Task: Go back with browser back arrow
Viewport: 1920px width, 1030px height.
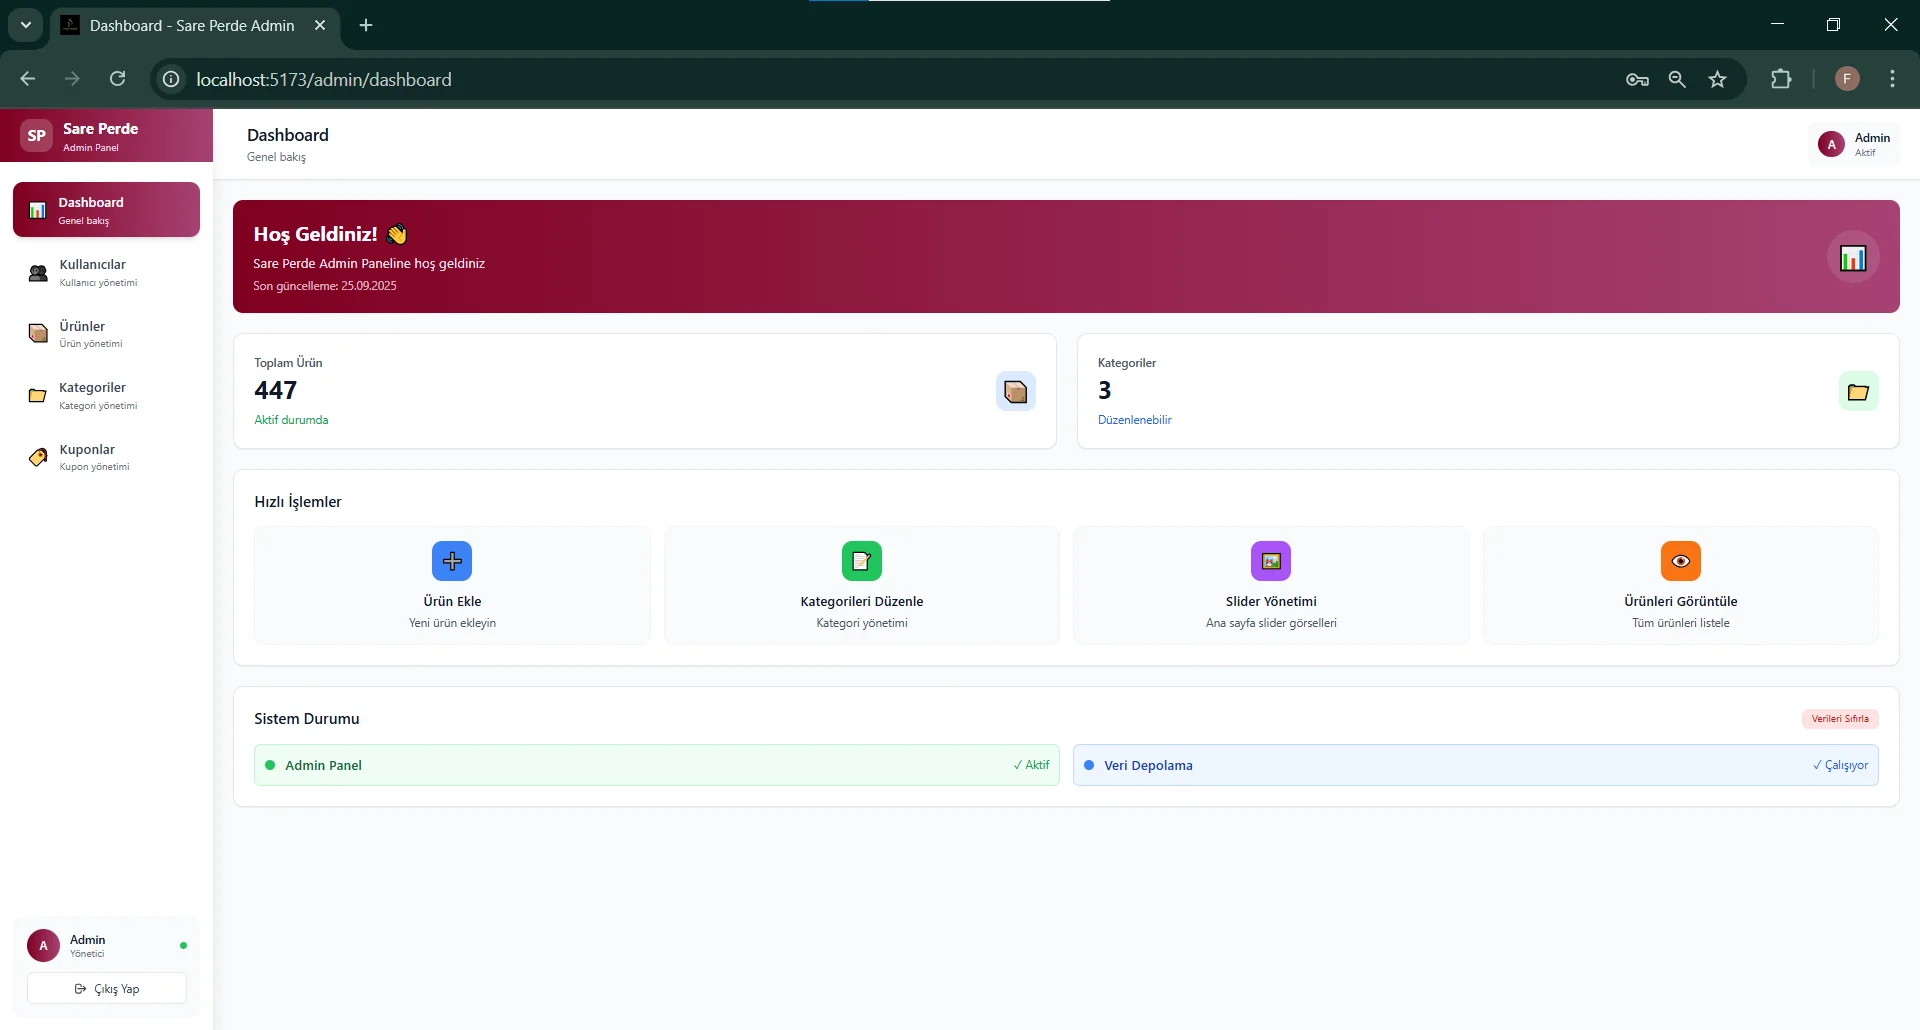Action: click(x=28, y=79)
